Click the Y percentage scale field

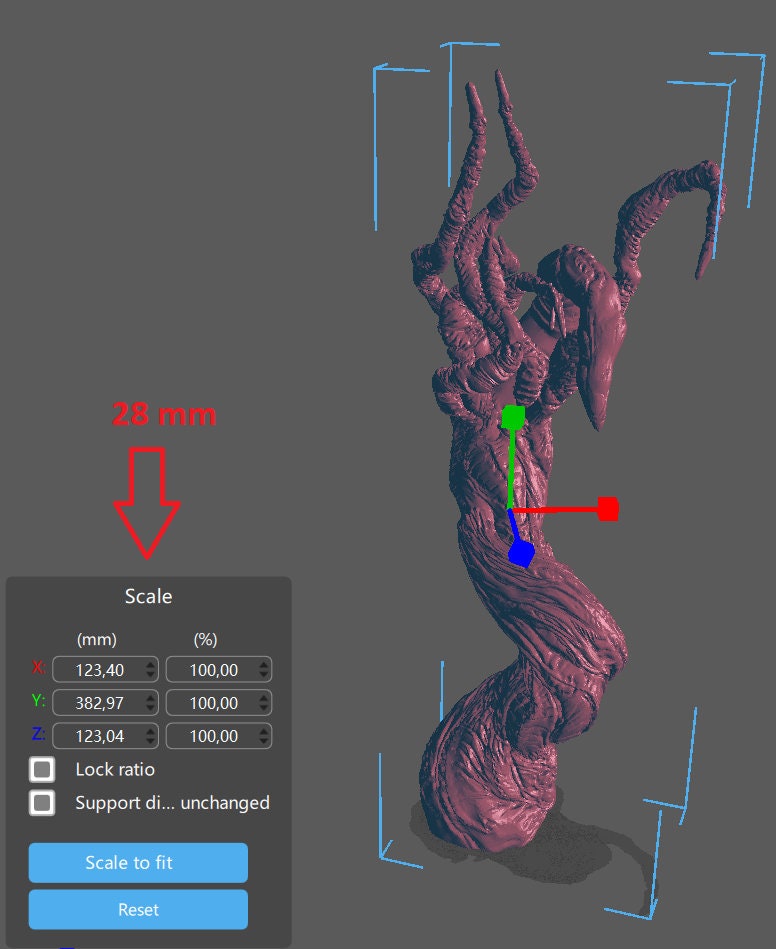pos(210,703)
